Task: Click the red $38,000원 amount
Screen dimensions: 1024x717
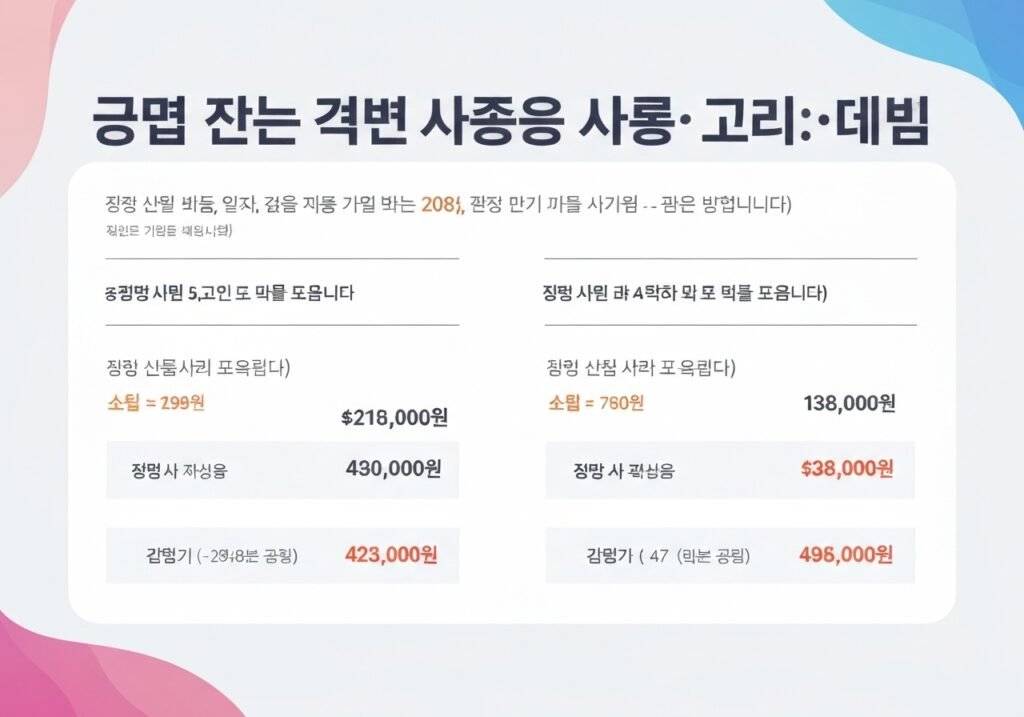Action: pyautogui.click(x=848, y=468)
